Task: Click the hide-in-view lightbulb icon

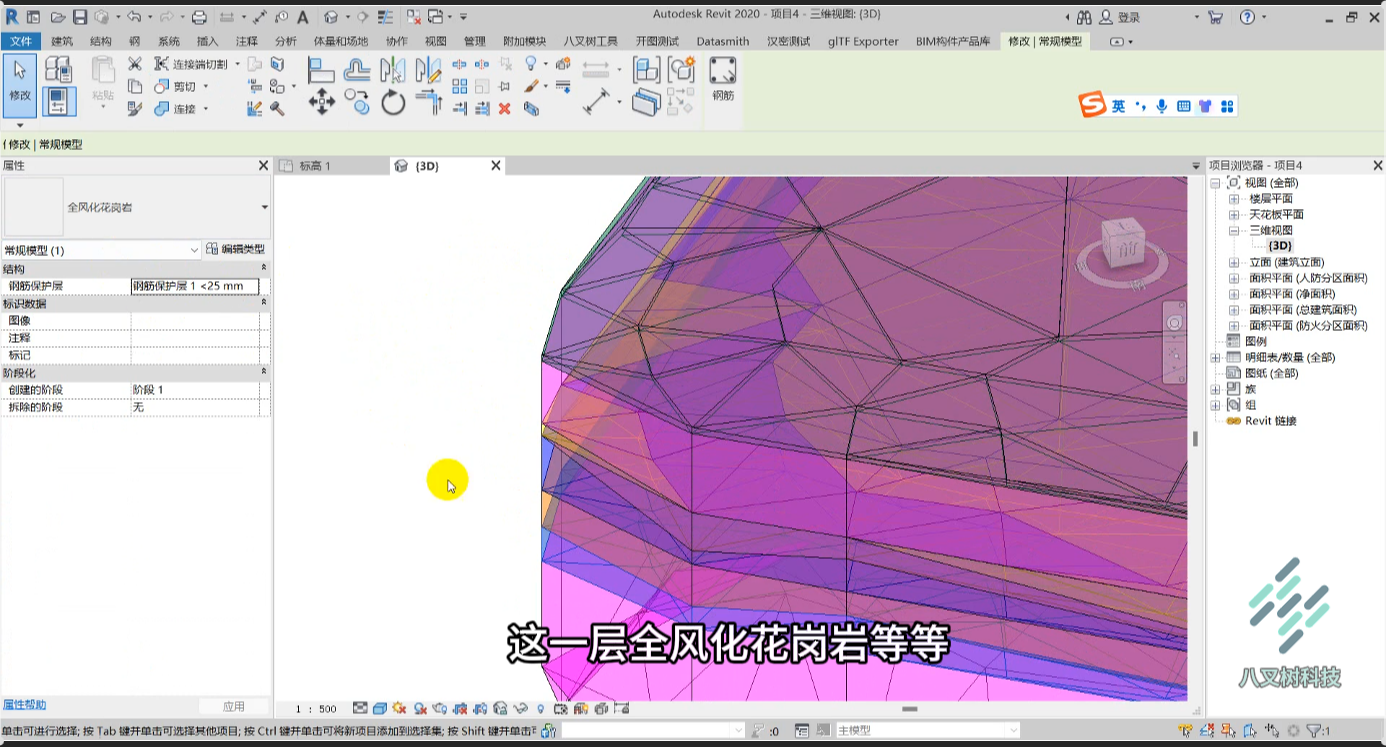Action: coord(532,64)
